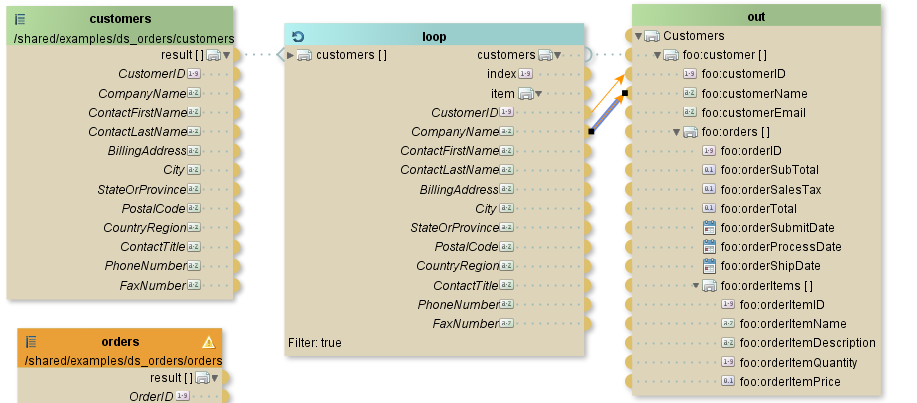This screenshot has width=917, height=403.
Task: Collapse the Customers root node in out
Action: pos(638,36)
